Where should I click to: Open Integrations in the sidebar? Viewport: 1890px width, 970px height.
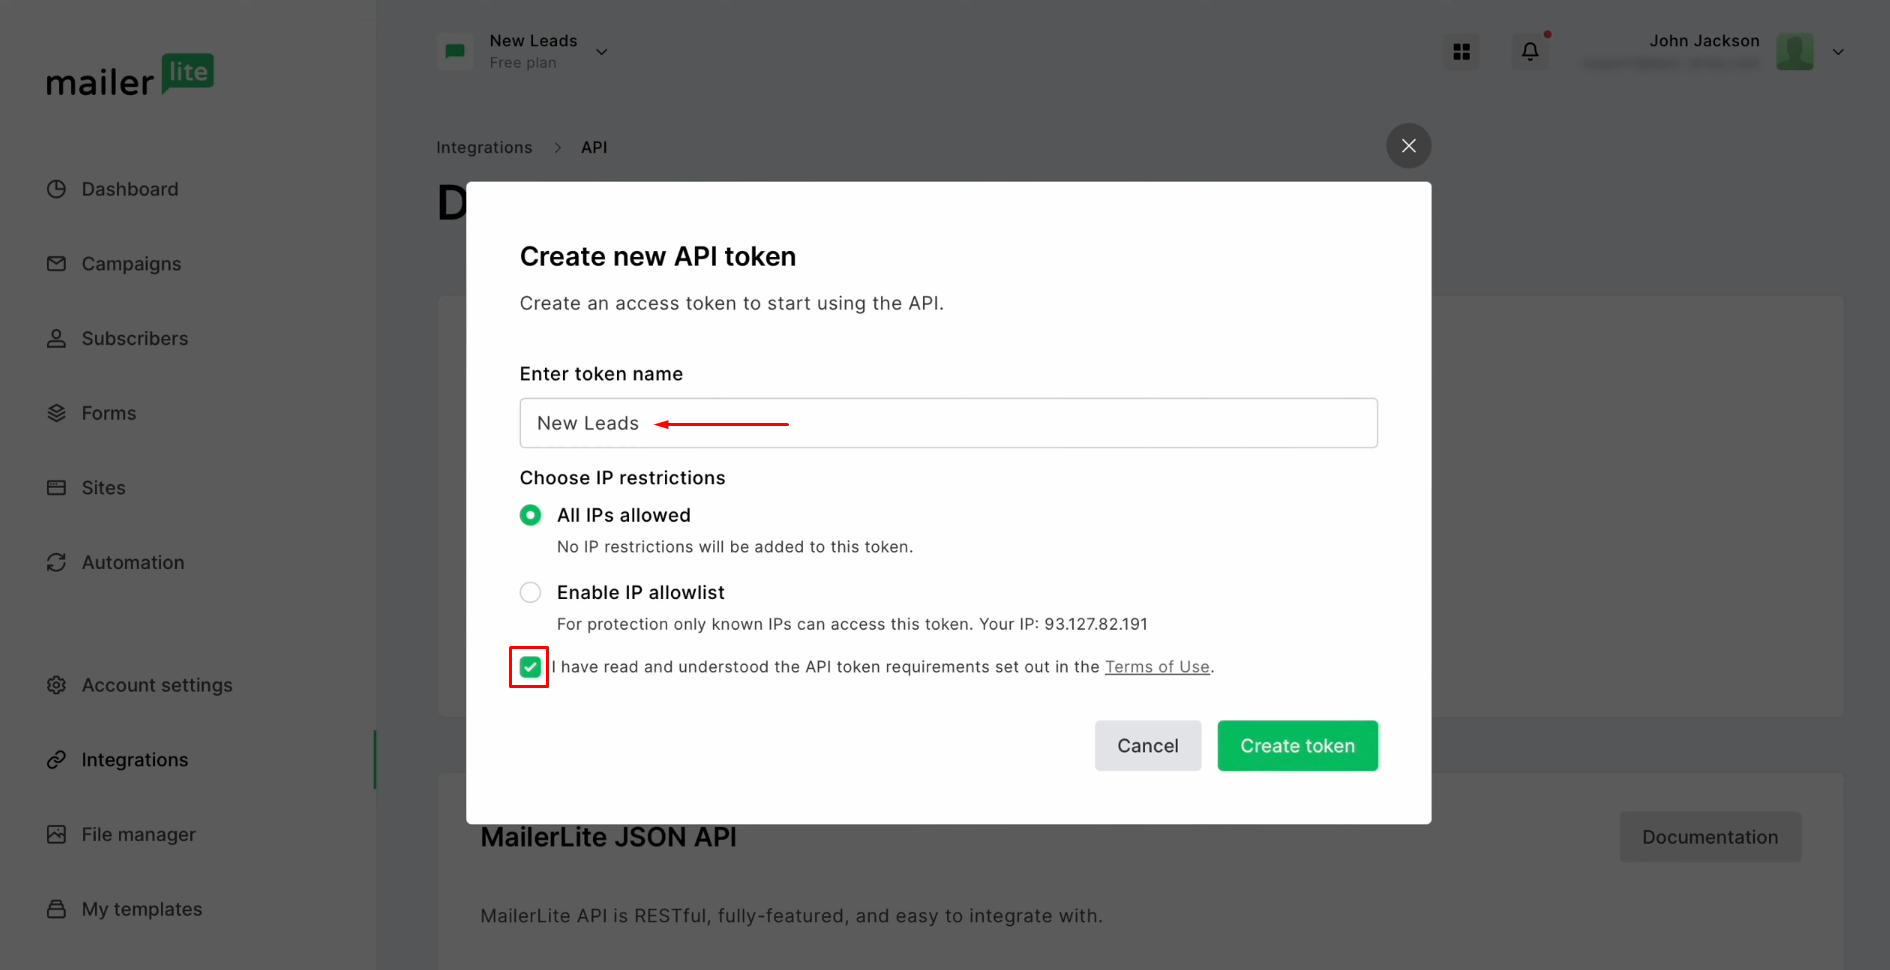tap(135, 760)
